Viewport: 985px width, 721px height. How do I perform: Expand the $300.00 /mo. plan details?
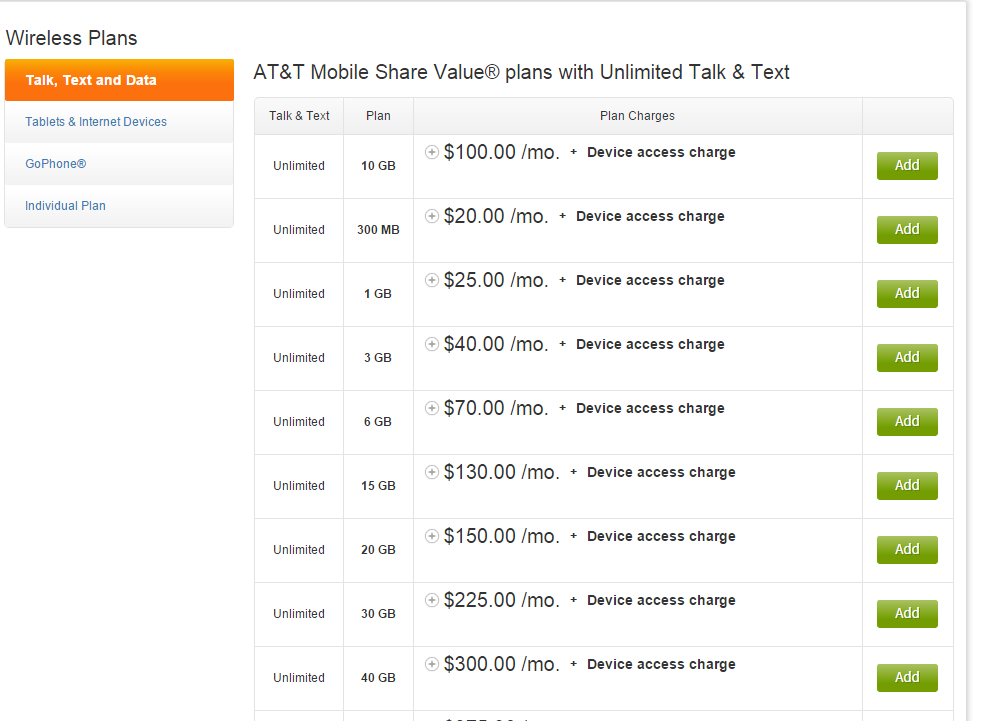coord(432,664)
